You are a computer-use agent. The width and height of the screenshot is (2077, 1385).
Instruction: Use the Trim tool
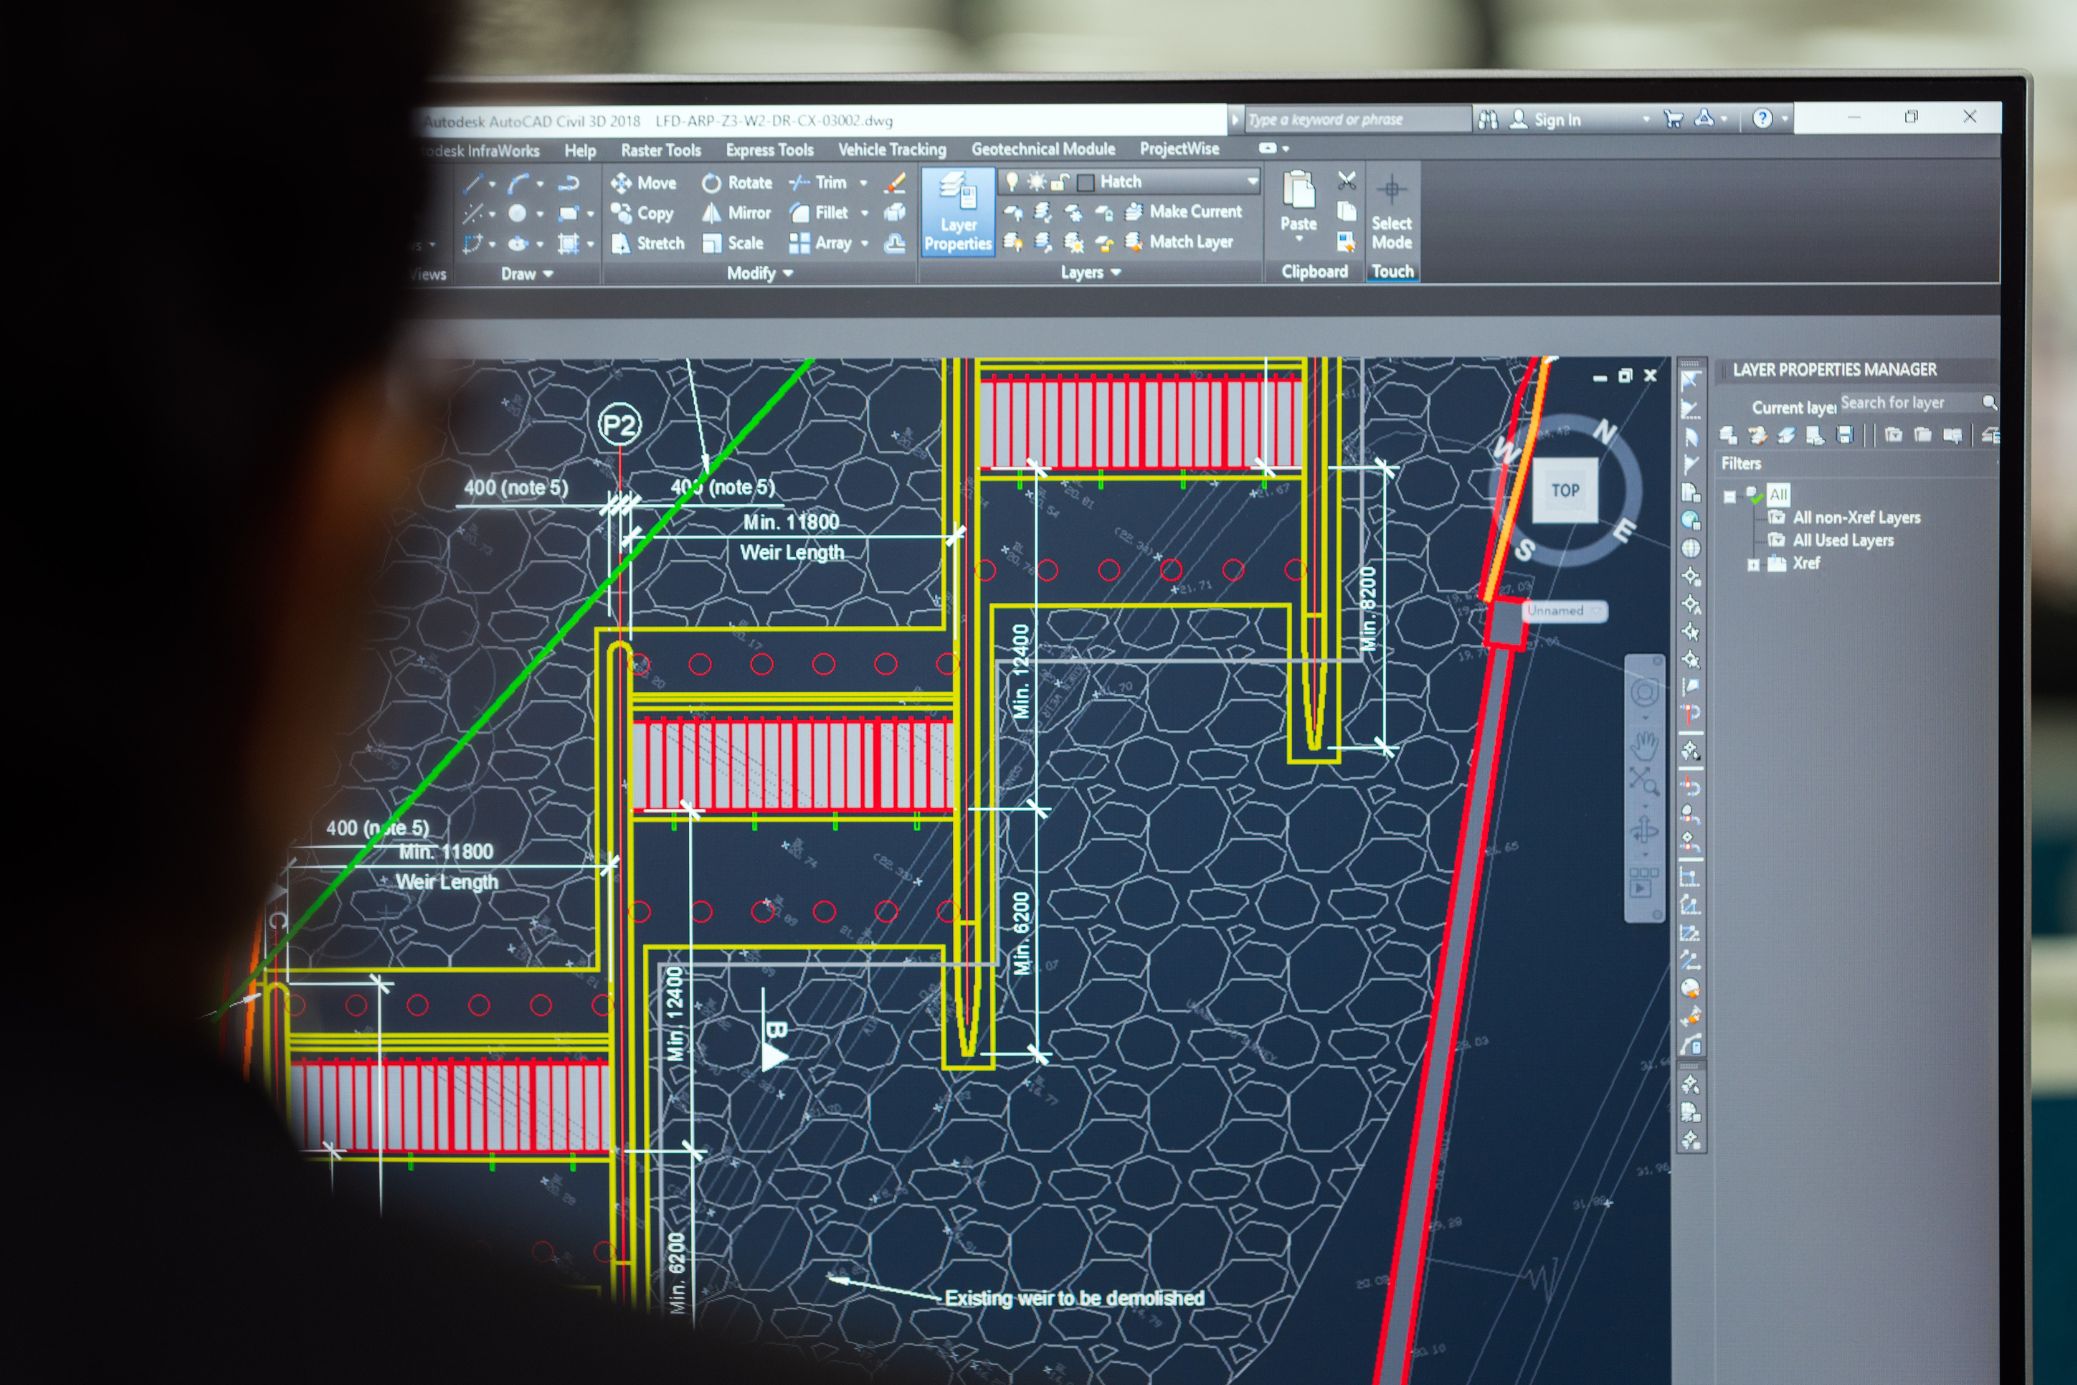click(818, 182)
